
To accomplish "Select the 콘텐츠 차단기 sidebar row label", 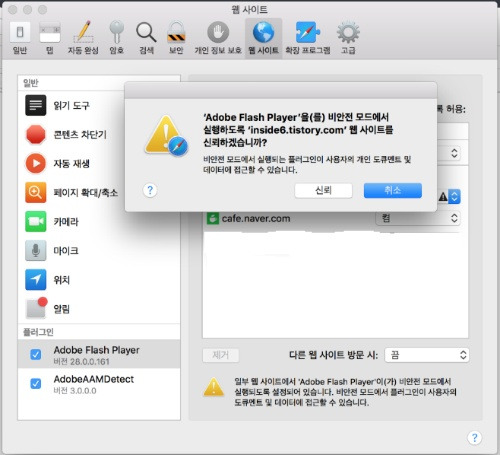I will (x=80, y=135).
